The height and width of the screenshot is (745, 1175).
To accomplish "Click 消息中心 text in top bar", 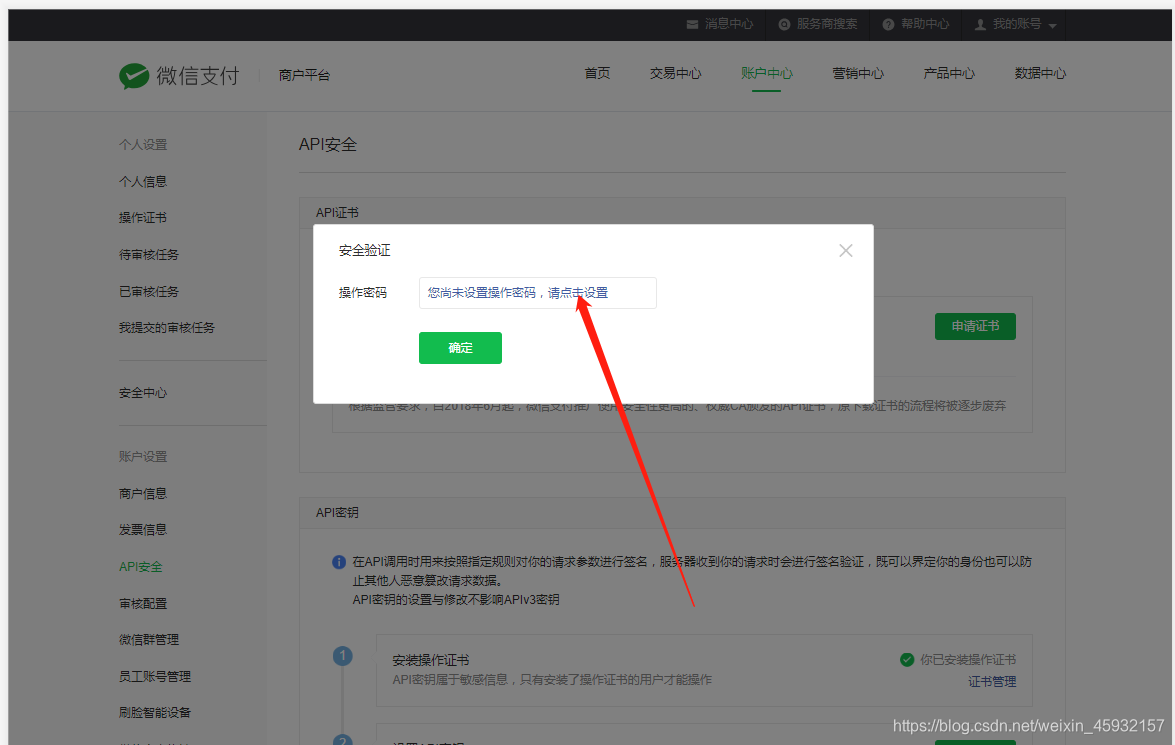I will coord(728,24).
